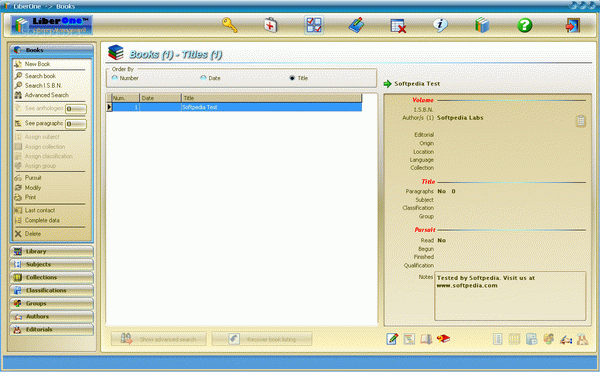Click the colored groups icon at the bottom right
600x372 pixels.
(549, 339)
